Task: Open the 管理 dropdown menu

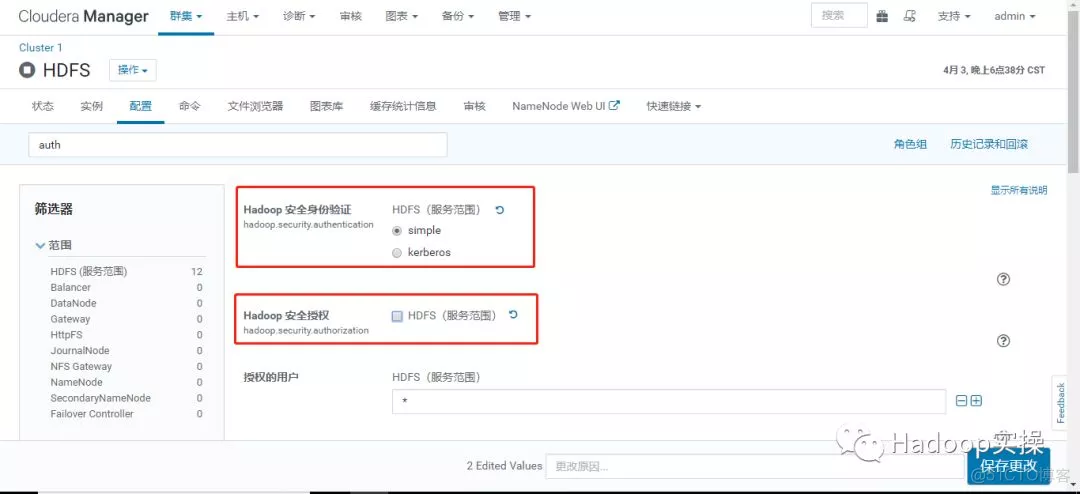Action: [x=515, y=16]
